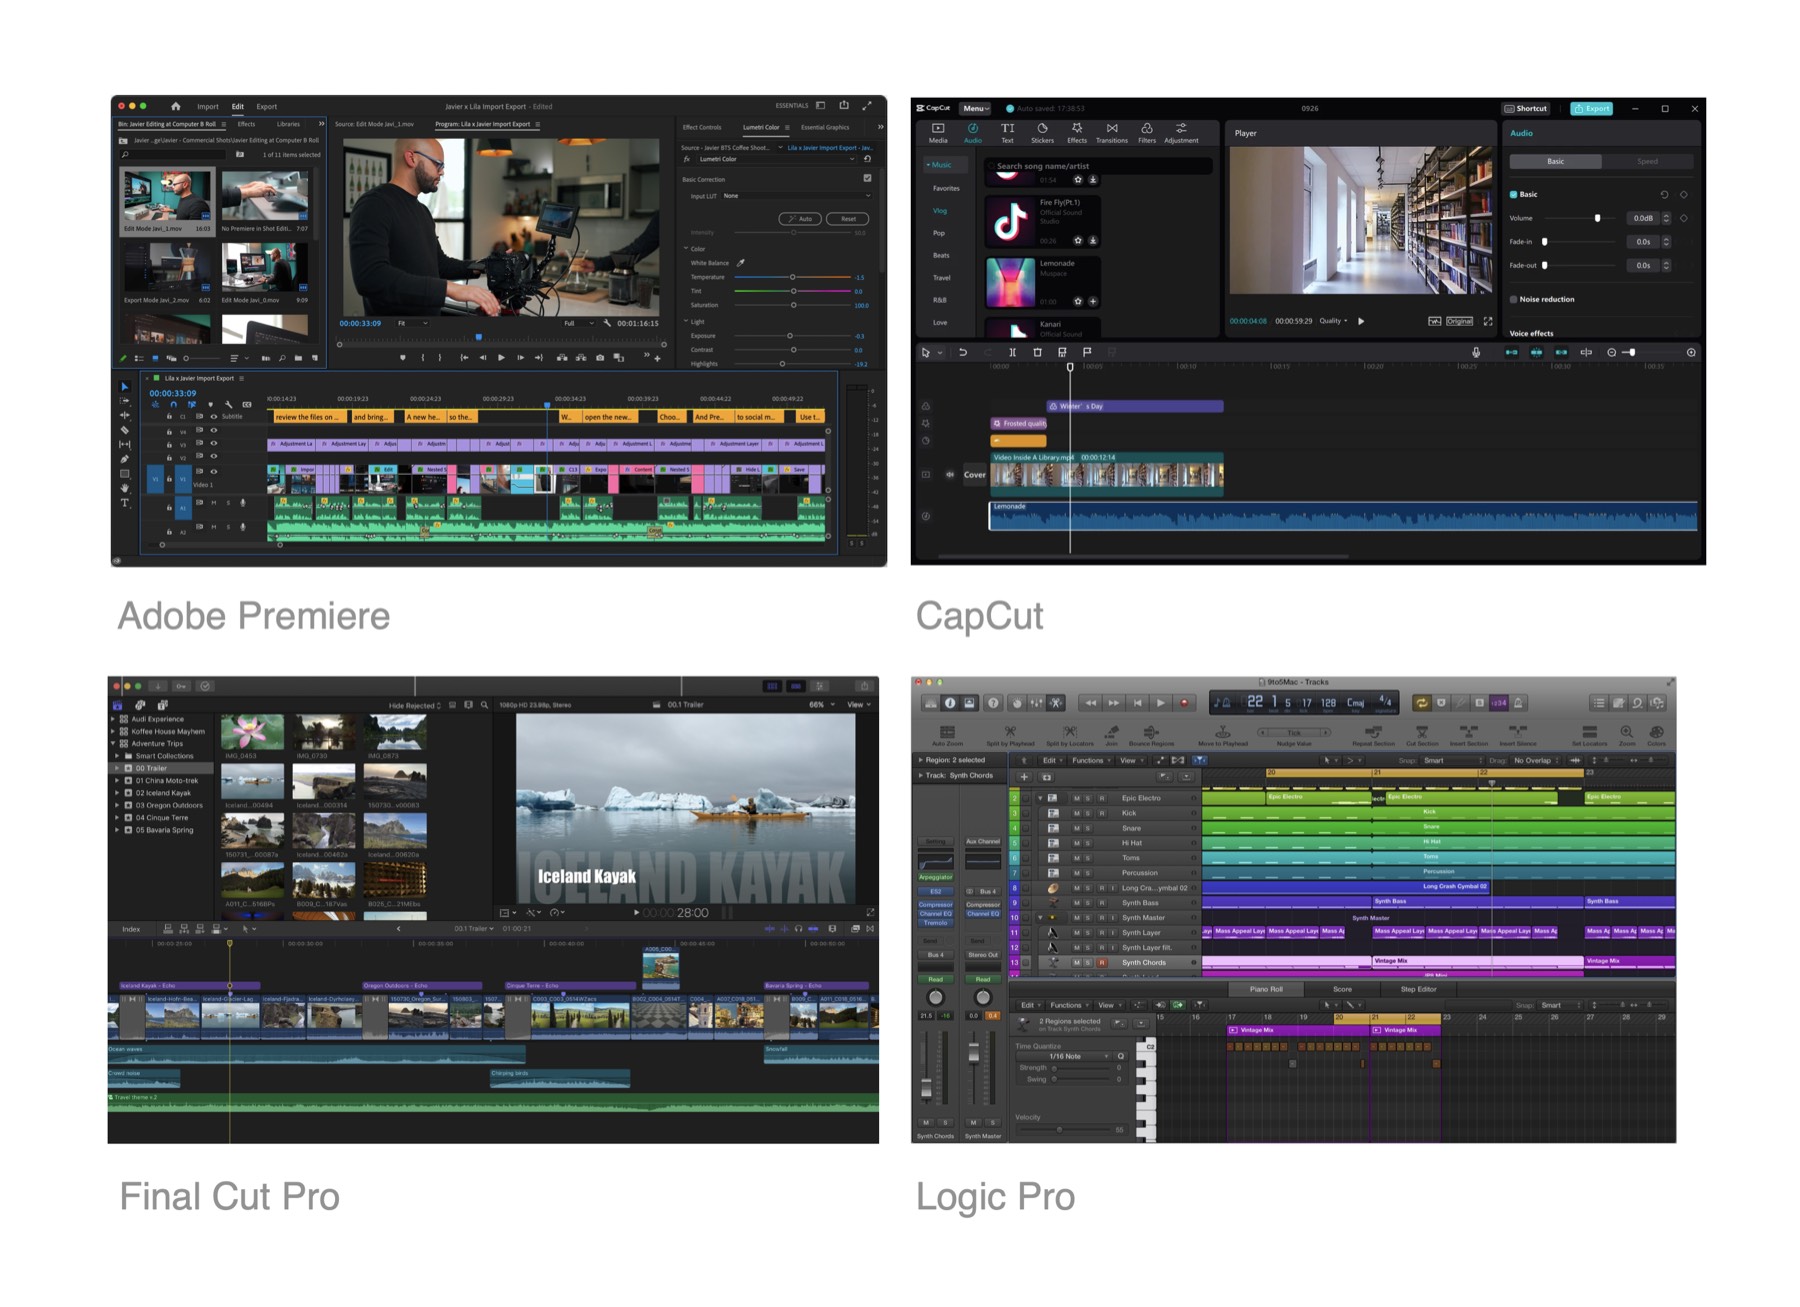Mute the Kick track in Logic Pro

click(x=1076, y=813)
